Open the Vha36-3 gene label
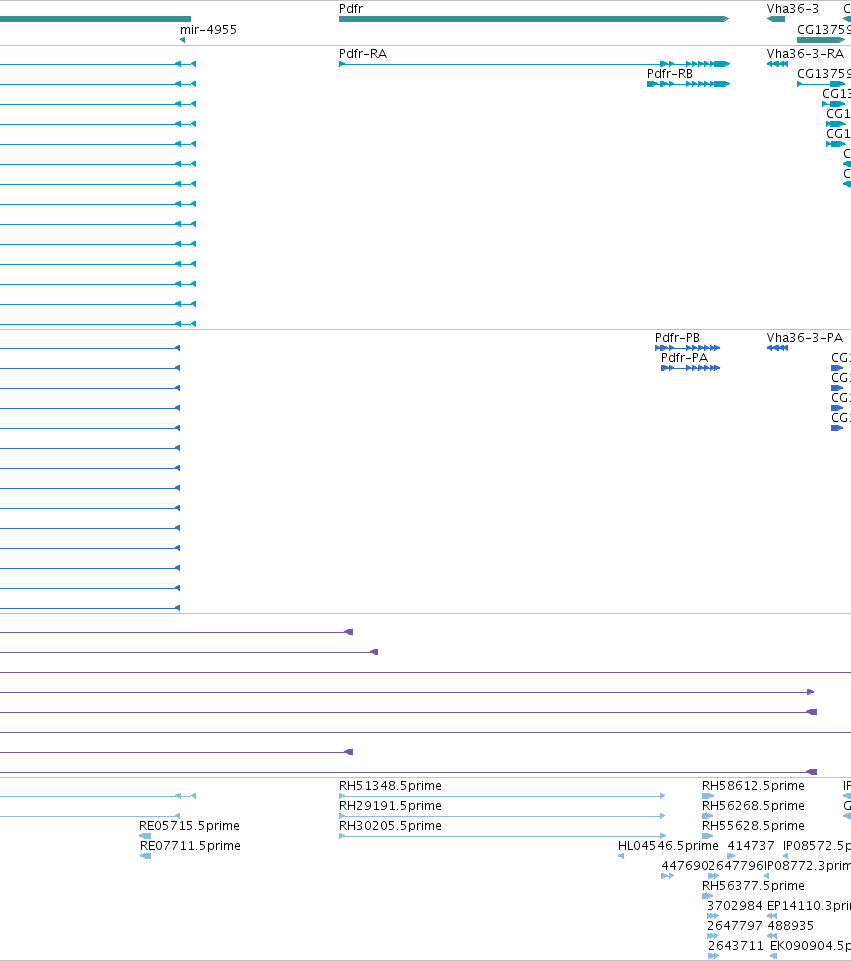The image size is (851, 961). pyautogui.click(x=792, y=9)
